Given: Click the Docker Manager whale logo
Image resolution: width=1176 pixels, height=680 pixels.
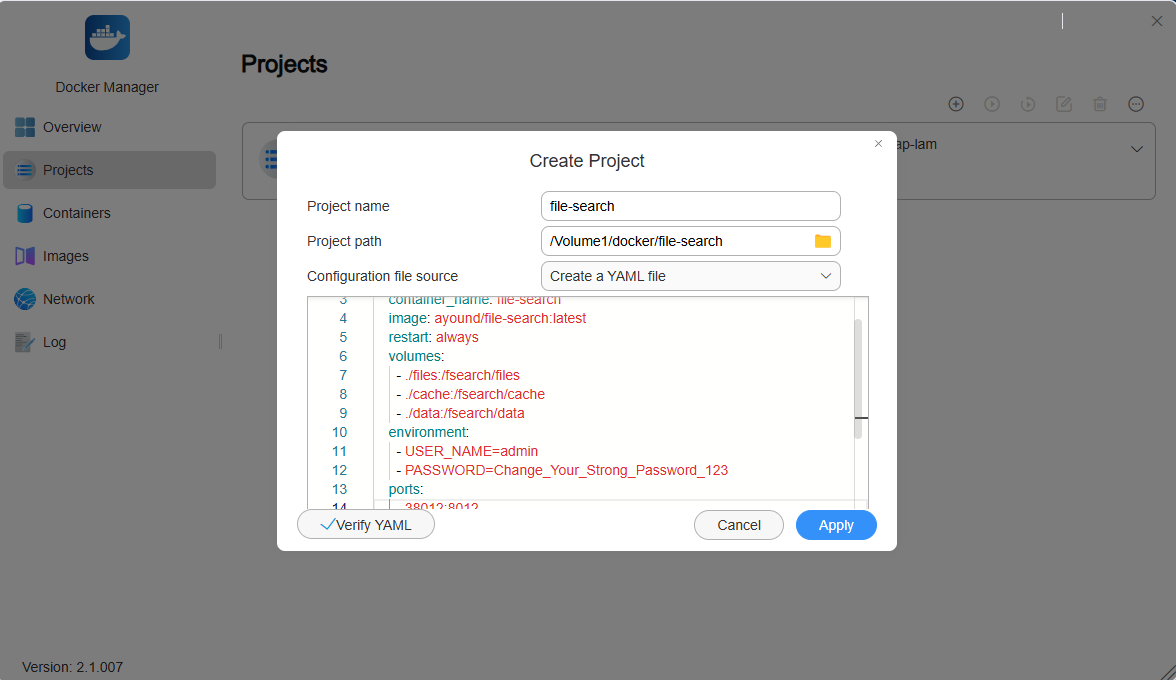Looking at the screenshot, I should point(107,37).
